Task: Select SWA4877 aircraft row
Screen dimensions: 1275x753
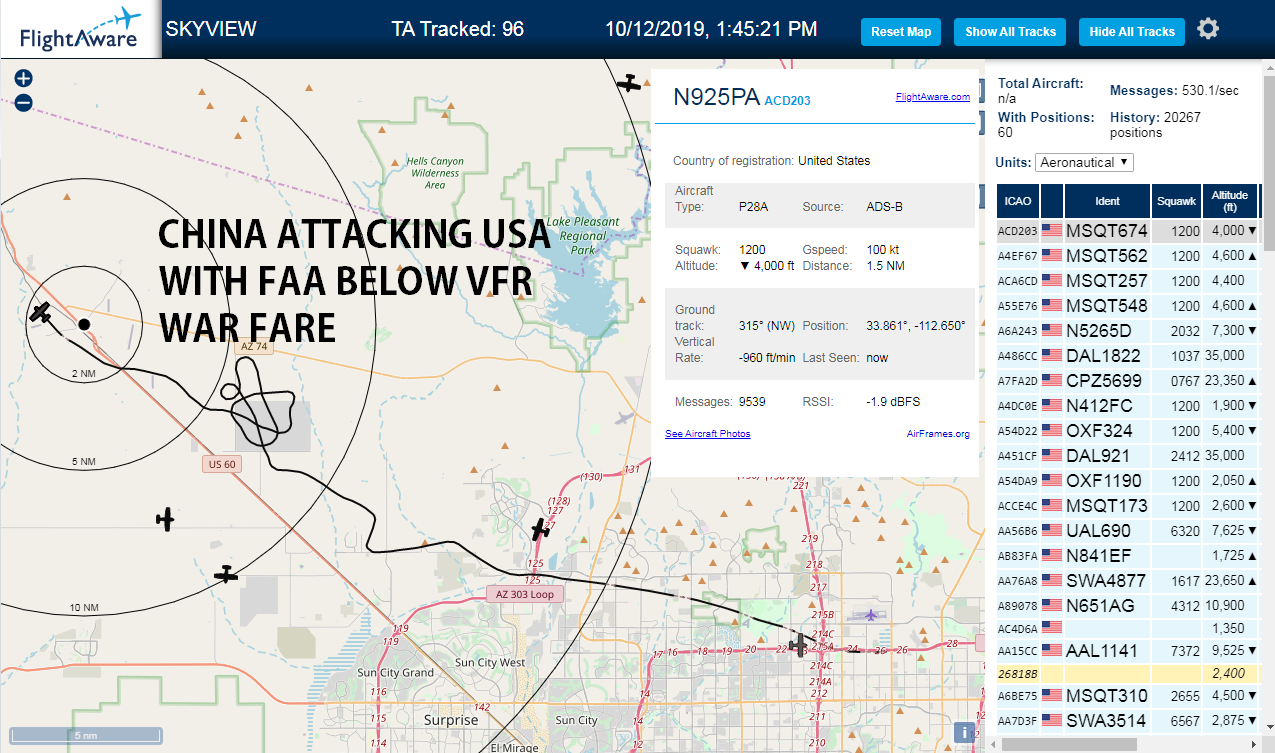Action: coord(1127,581)
